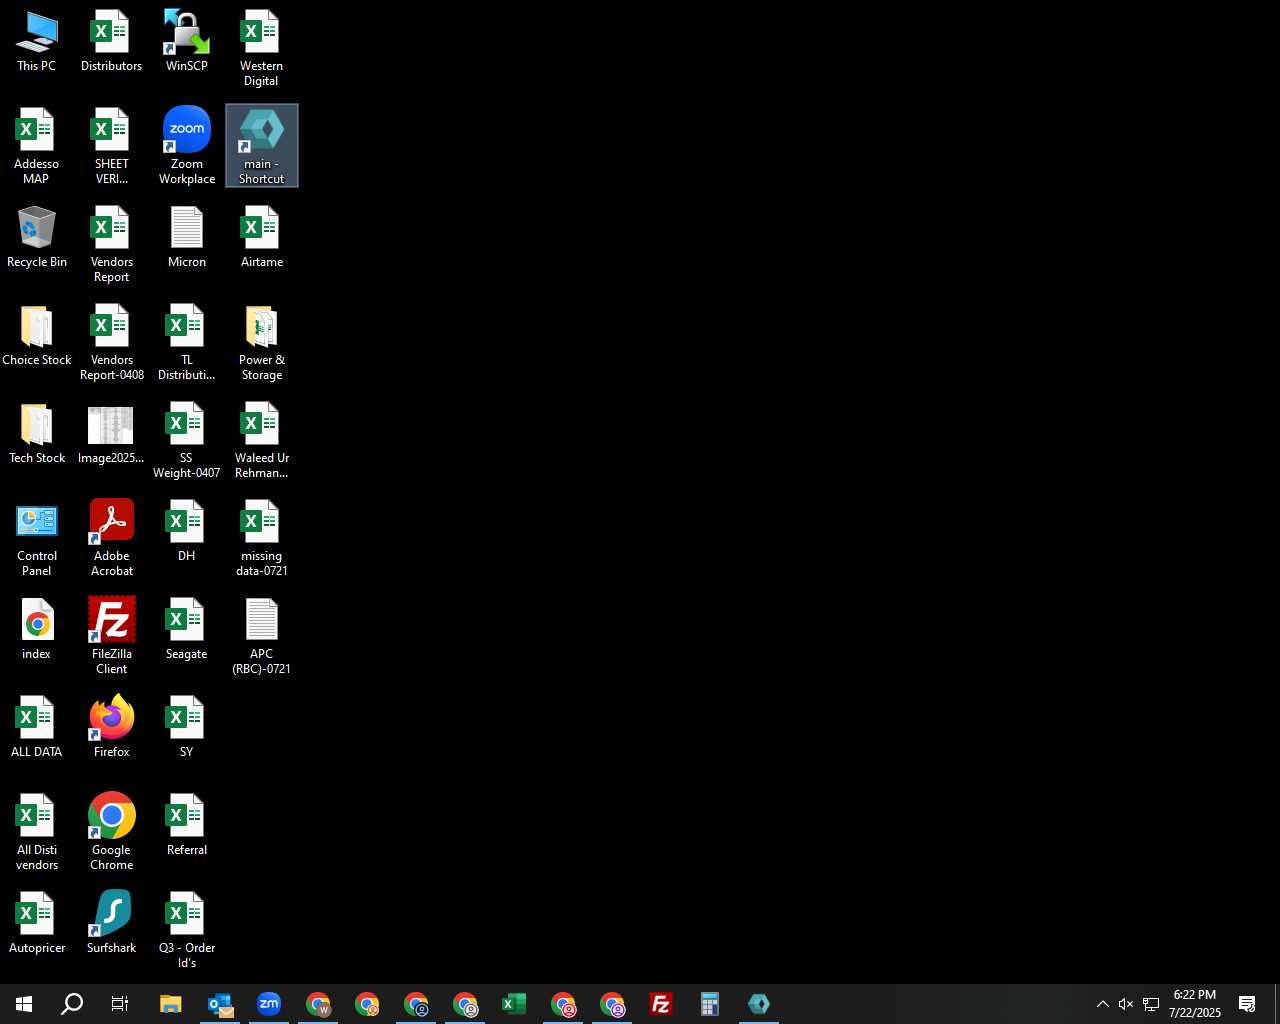The height and width of the screenshot is (1024, 1280).
Task: Select the Surfshark desktop shortcut
Action: (x=111, y=924)
